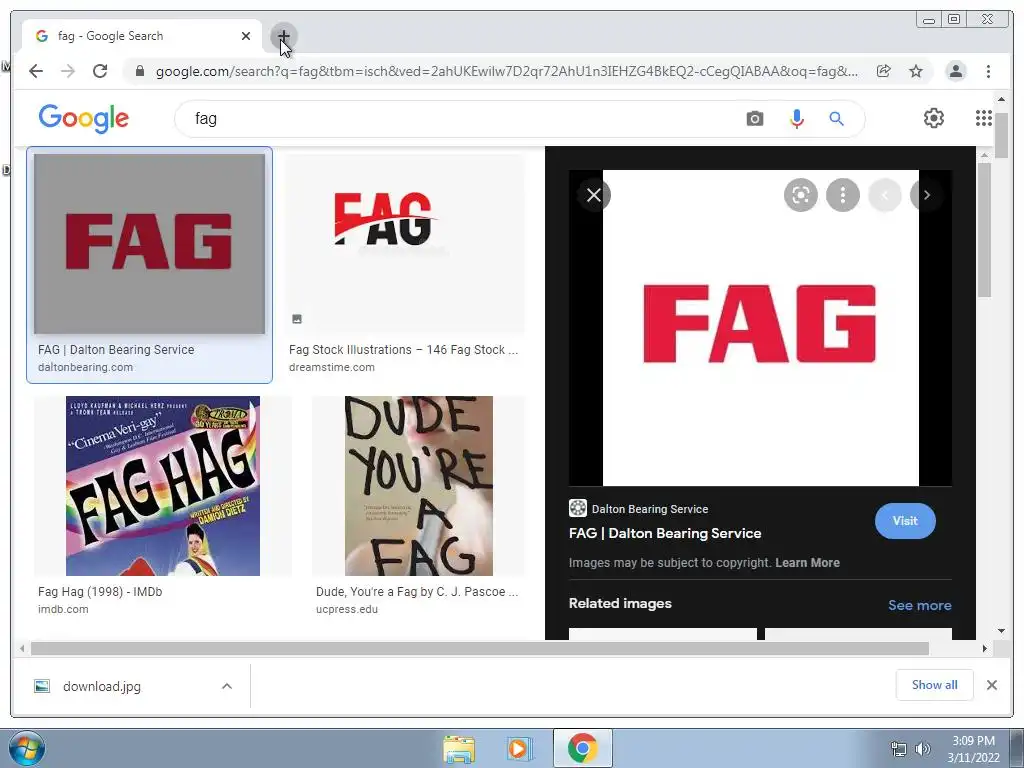Image resolution: width=1024 pixels, height=768 pixels.
Task: Select the Dalton Bearing Service thumbnail
Action: point(150,244)
